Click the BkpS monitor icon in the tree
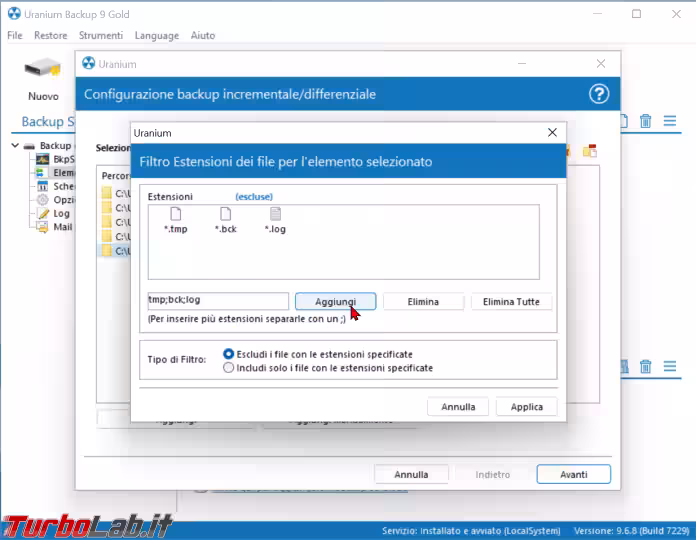This screenshot has width=696, height=540. pos(43,159)
